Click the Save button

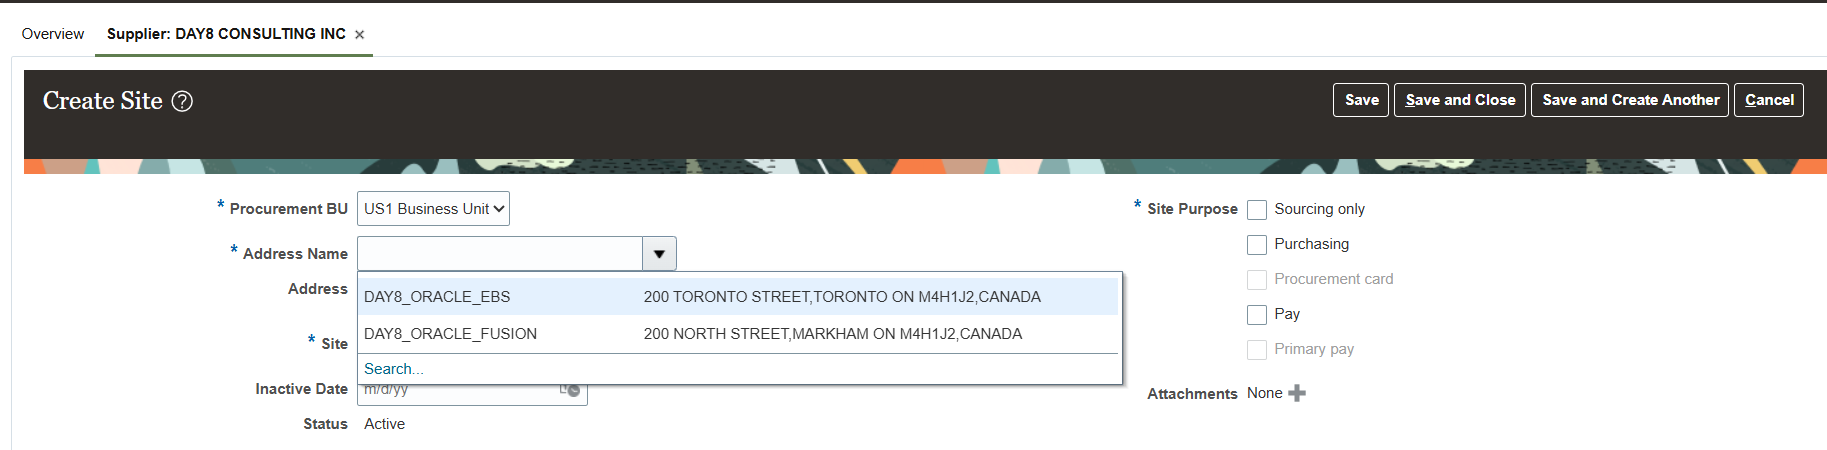[x=1361, y=100]
